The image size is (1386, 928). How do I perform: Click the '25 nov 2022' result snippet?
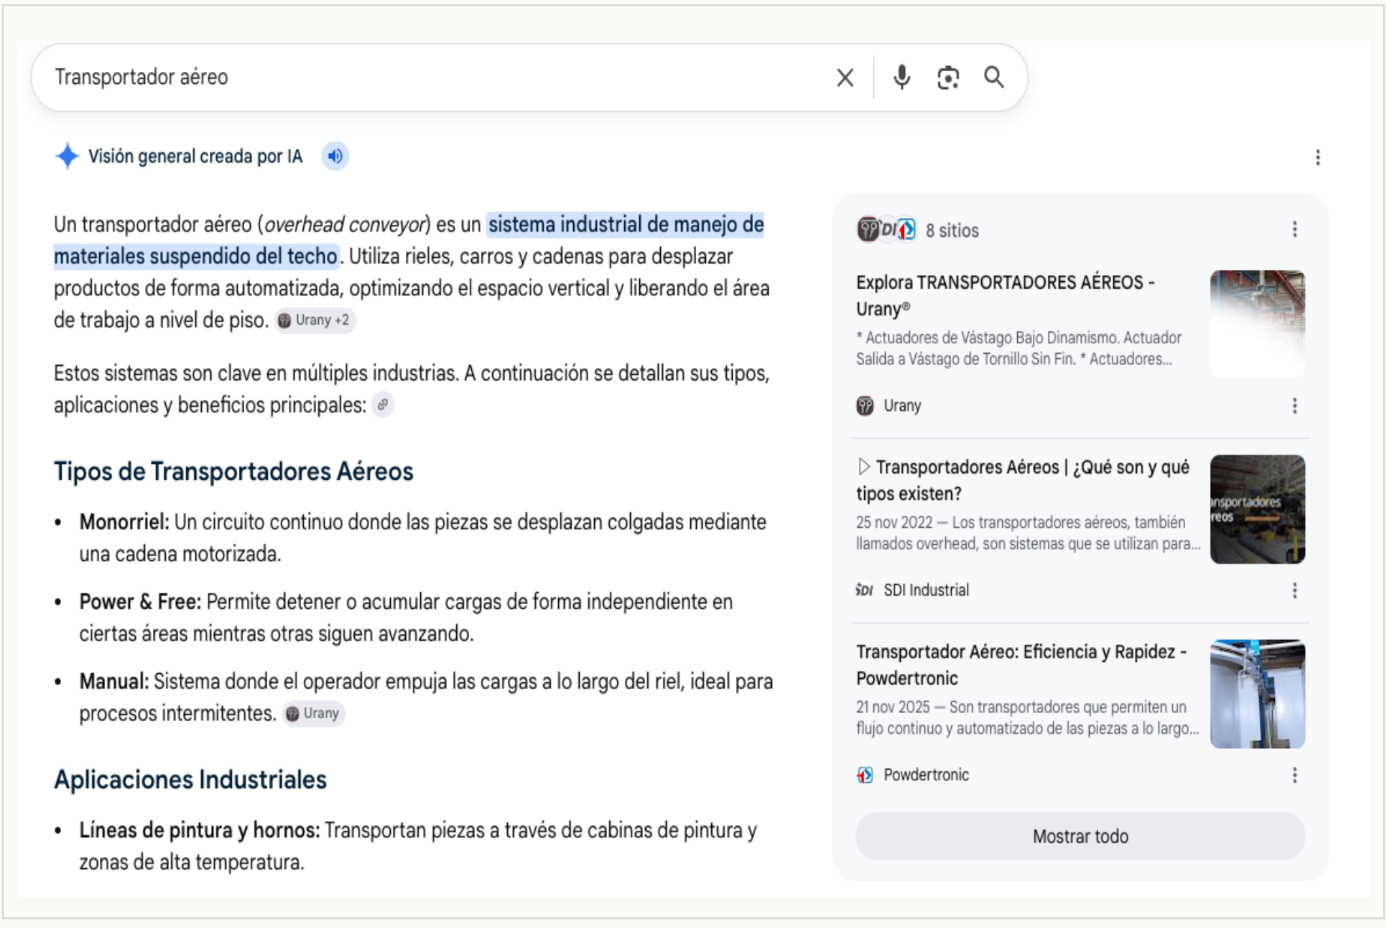[x=1028, y=533]
